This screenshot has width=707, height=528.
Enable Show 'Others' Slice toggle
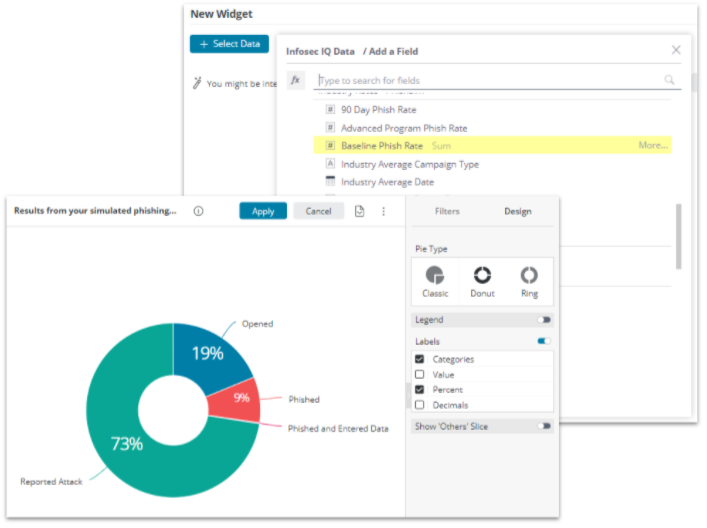(x=544, y=426)
